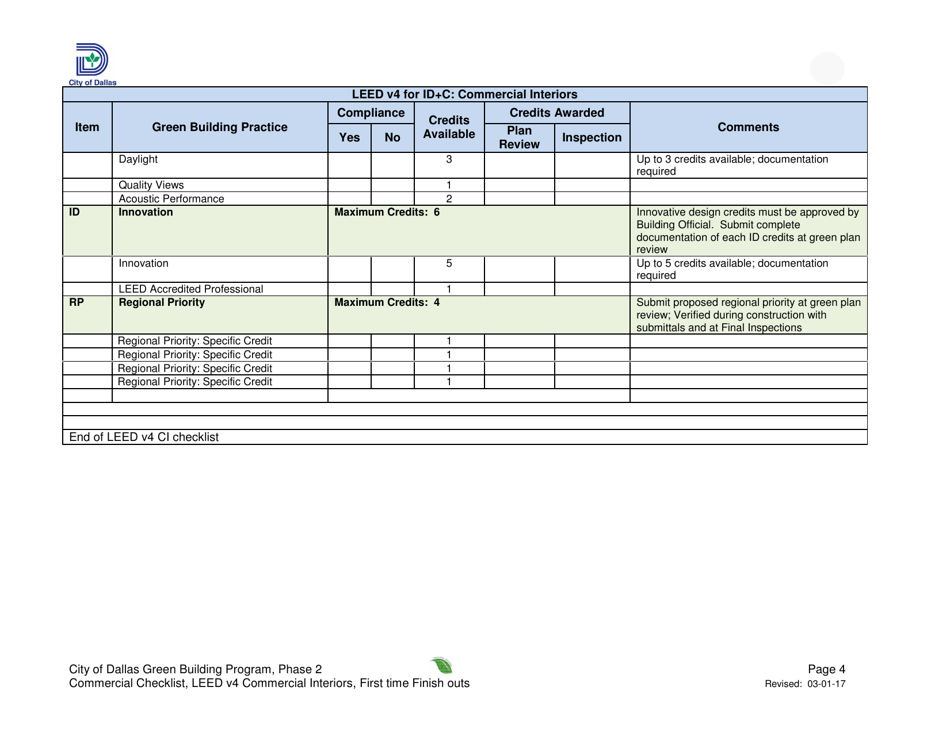Select the LEED v4 for ID+C title bar

pos(464,94)
